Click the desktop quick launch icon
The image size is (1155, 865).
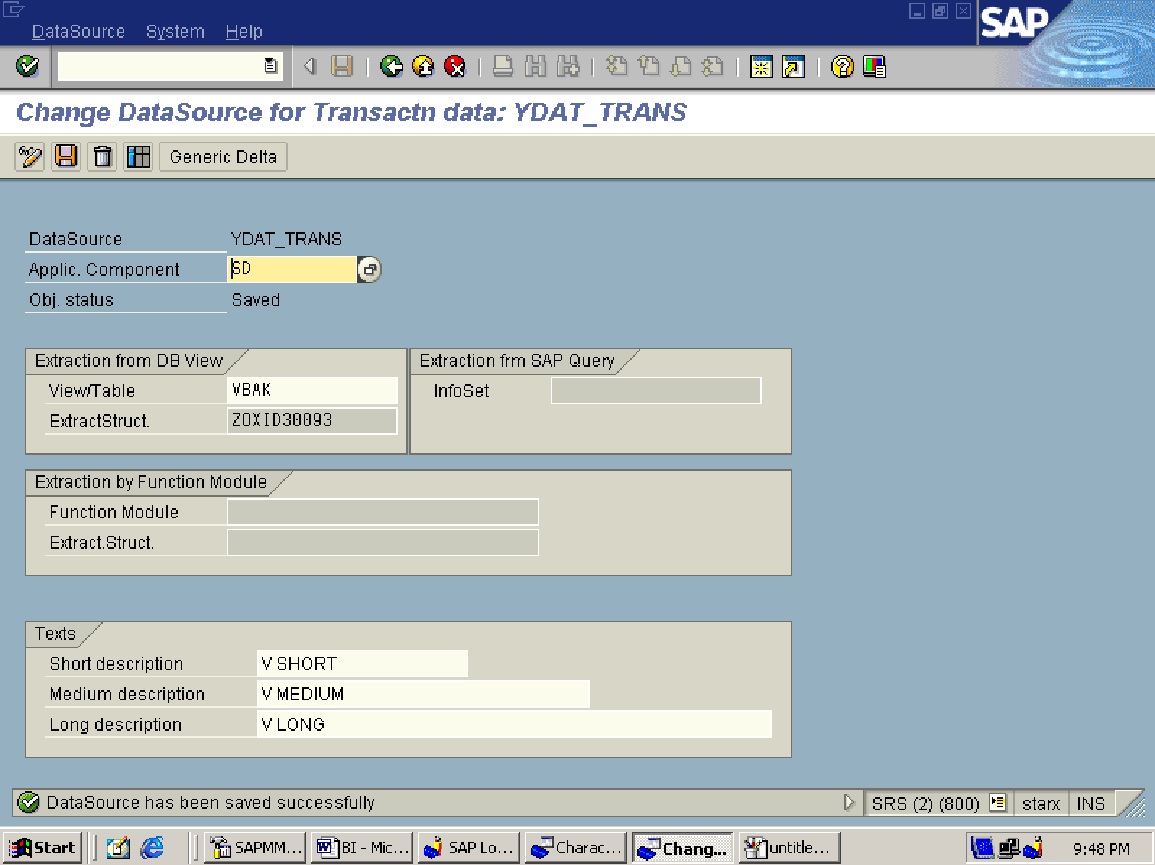pos(118,847)
